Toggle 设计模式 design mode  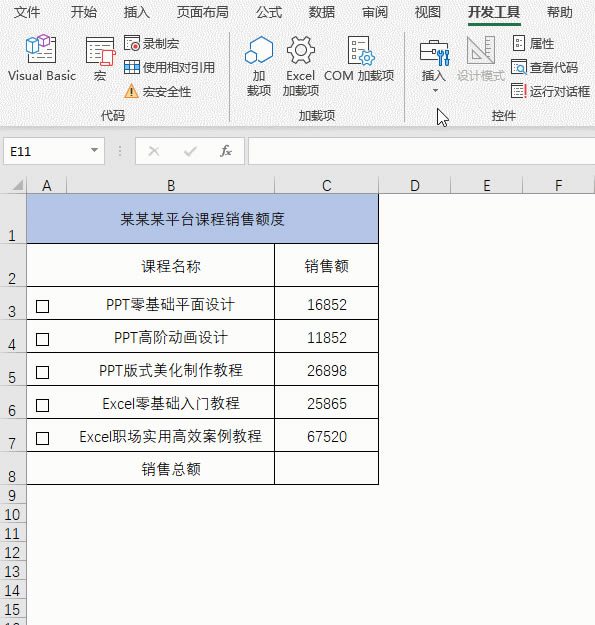pos(481,58)
